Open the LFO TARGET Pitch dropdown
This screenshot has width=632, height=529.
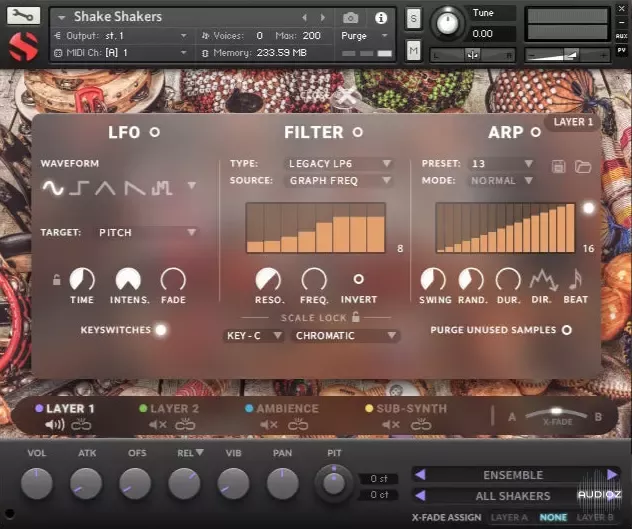pyautogui.click(x=148, y=233)
